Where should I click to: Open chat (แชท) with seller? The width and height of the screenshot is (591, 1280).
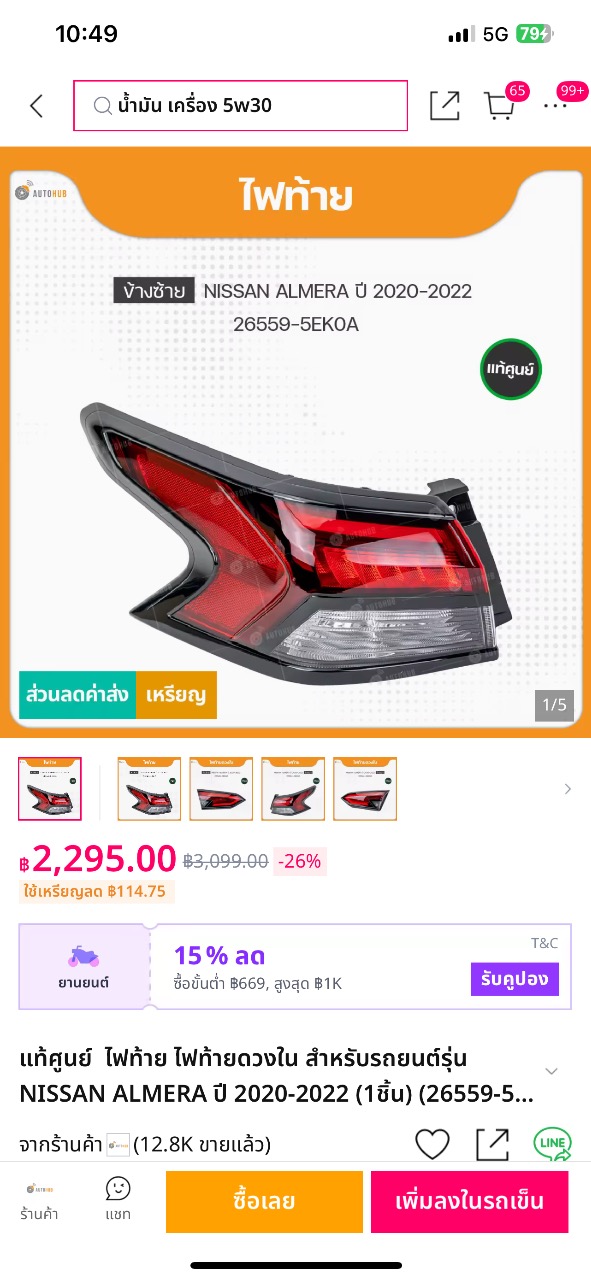coord(118,1200)
